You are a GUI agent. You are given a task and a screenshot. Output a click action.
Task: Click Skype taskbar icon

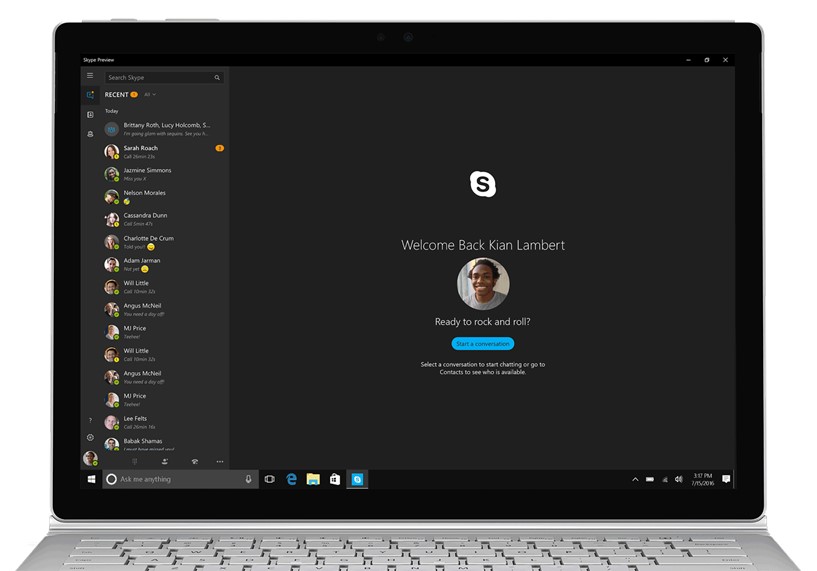click(357, 479)
